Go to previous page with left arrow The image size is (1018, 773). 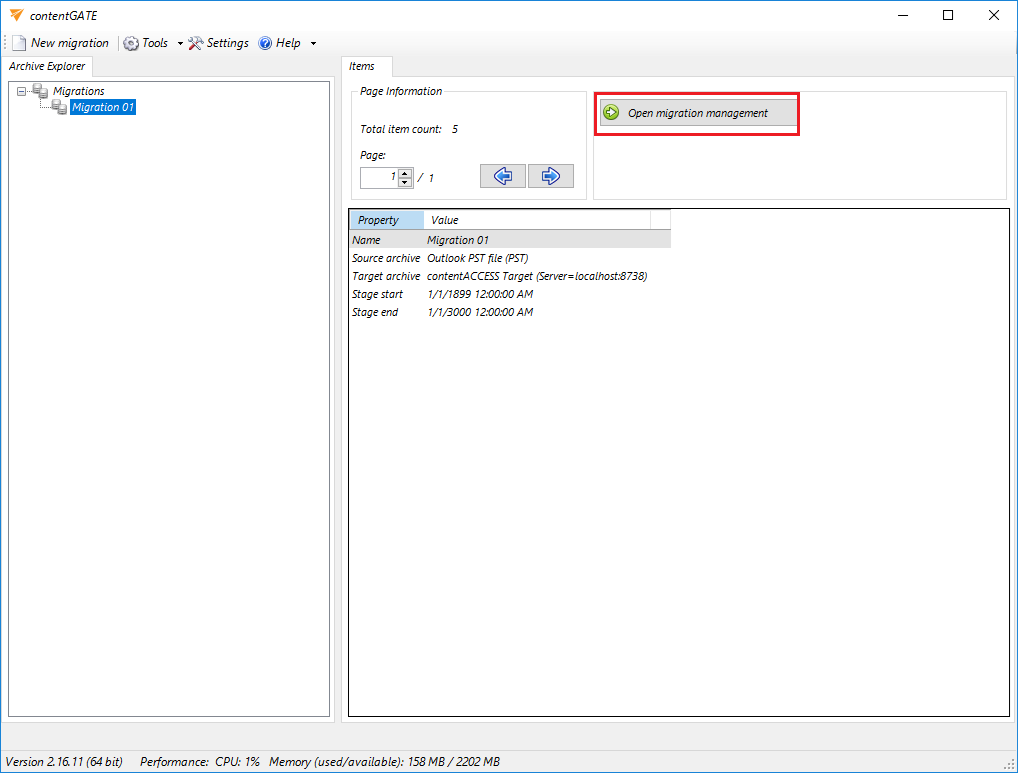point(502,176)
